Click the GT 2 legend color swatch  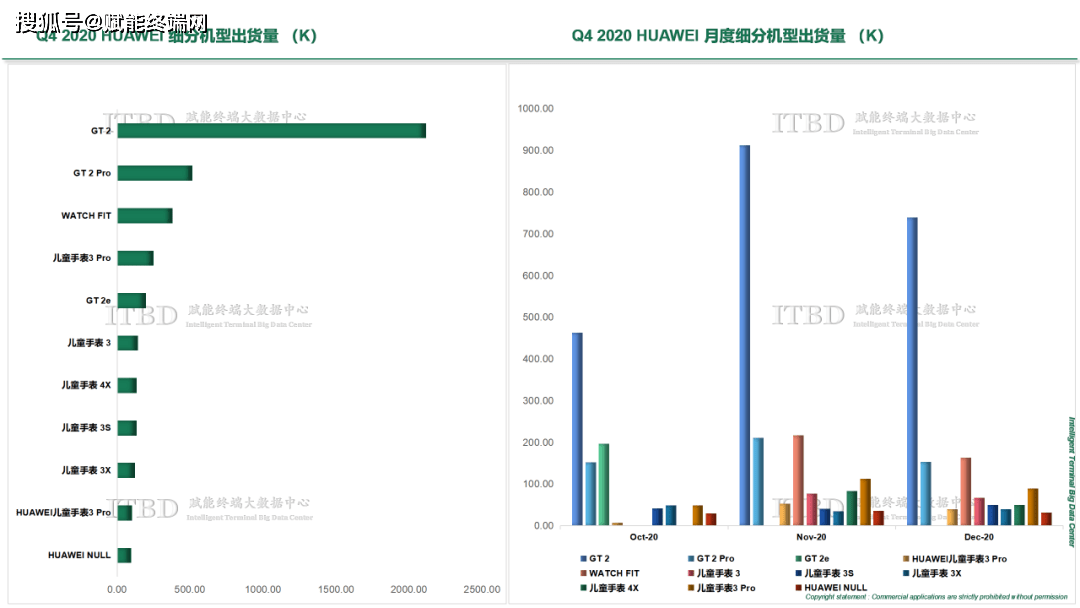pyautogui.click(x=583, y=559)
